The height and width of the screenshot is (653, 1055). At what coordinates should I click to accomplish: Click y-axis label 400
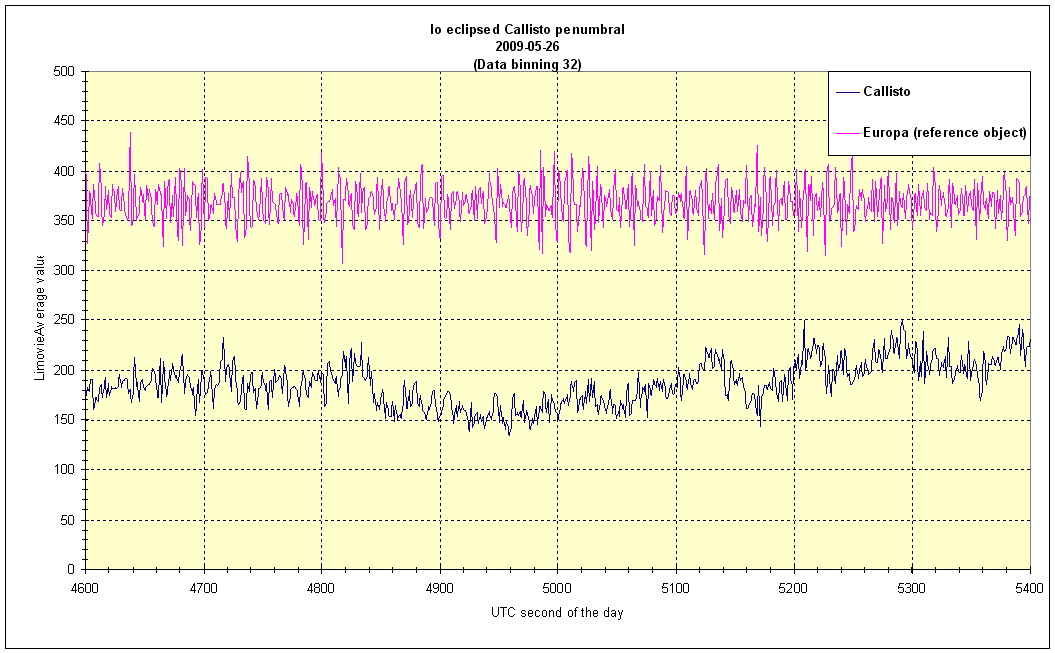pos(64,171)
